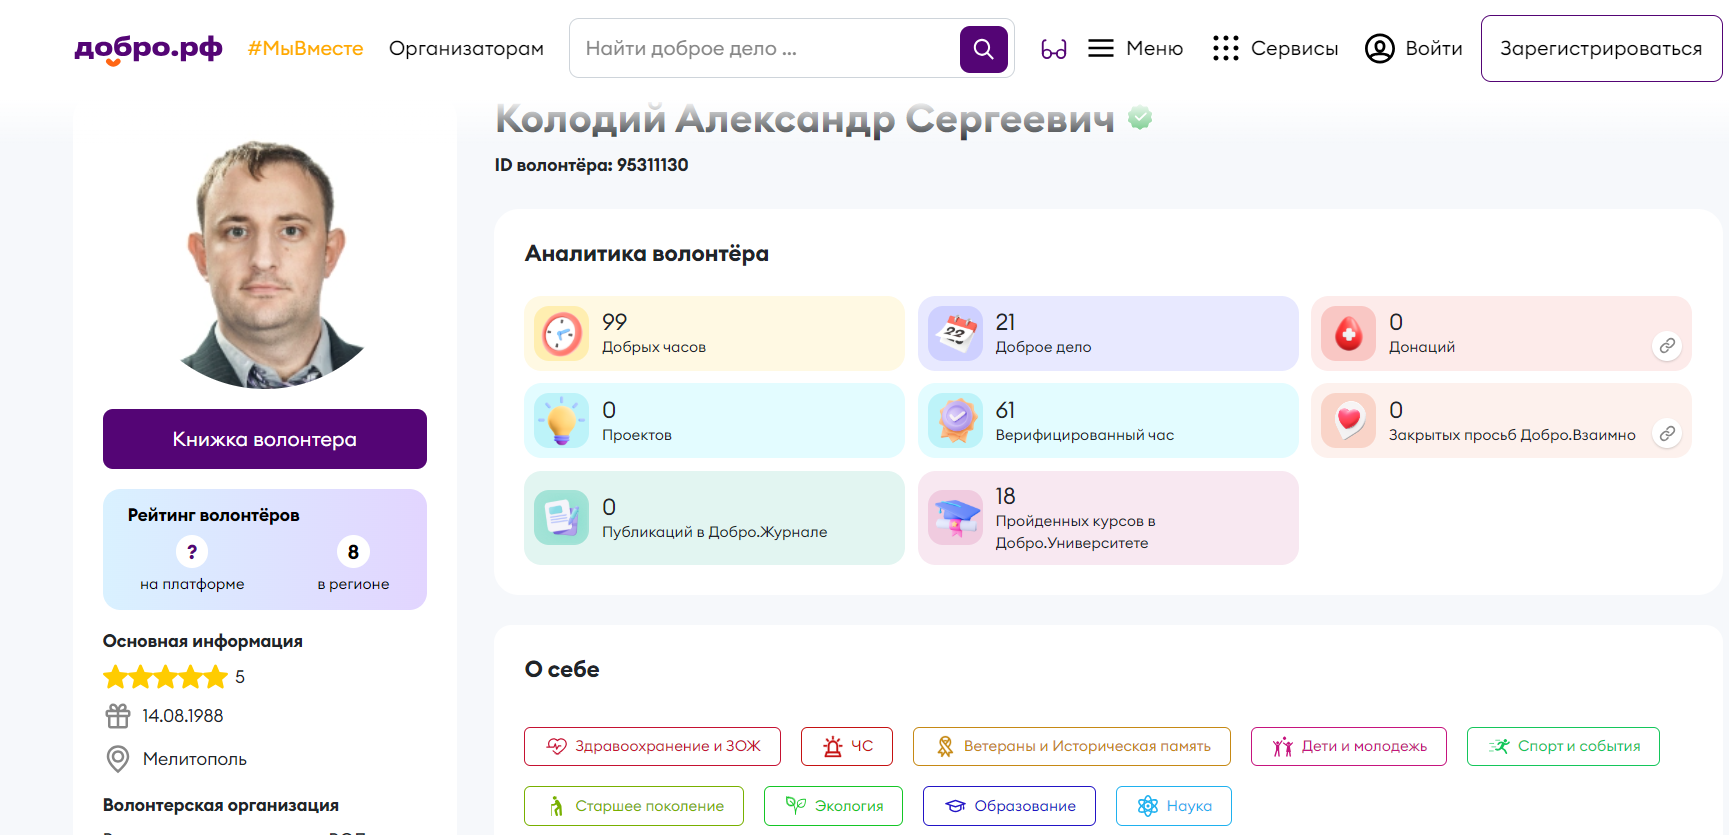Select the Здравоохранение и ЗОЖ tag
The height and width of the screenshot is (835, 1729).
[652, 746]
